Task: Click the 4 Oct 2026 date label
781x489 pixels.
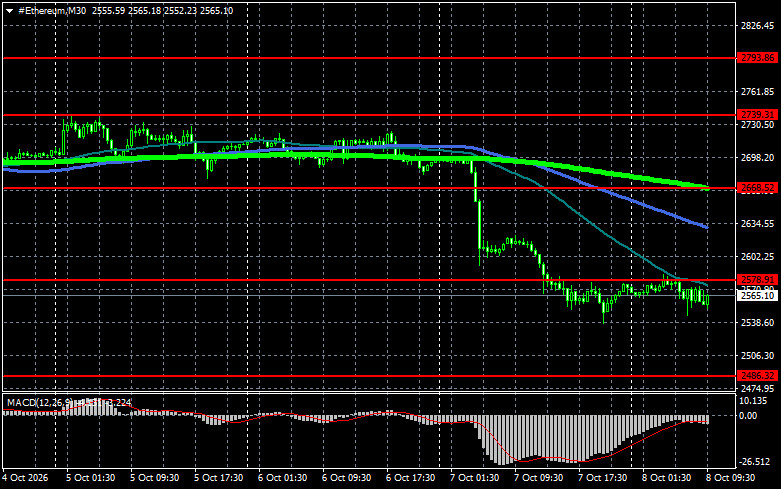Action: tap(25, 478)
